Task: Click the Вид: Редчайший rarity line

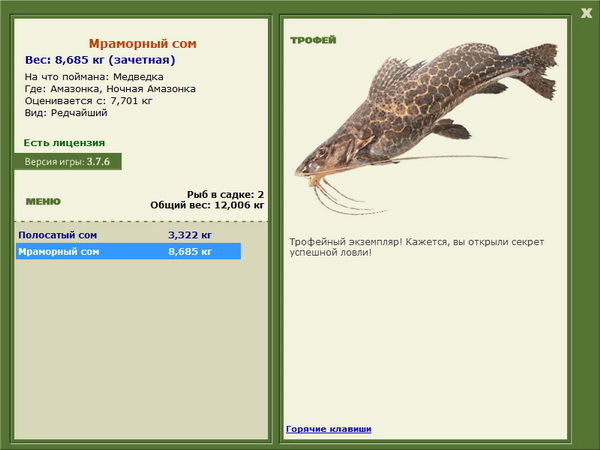Action: click(x=66, y=113)
